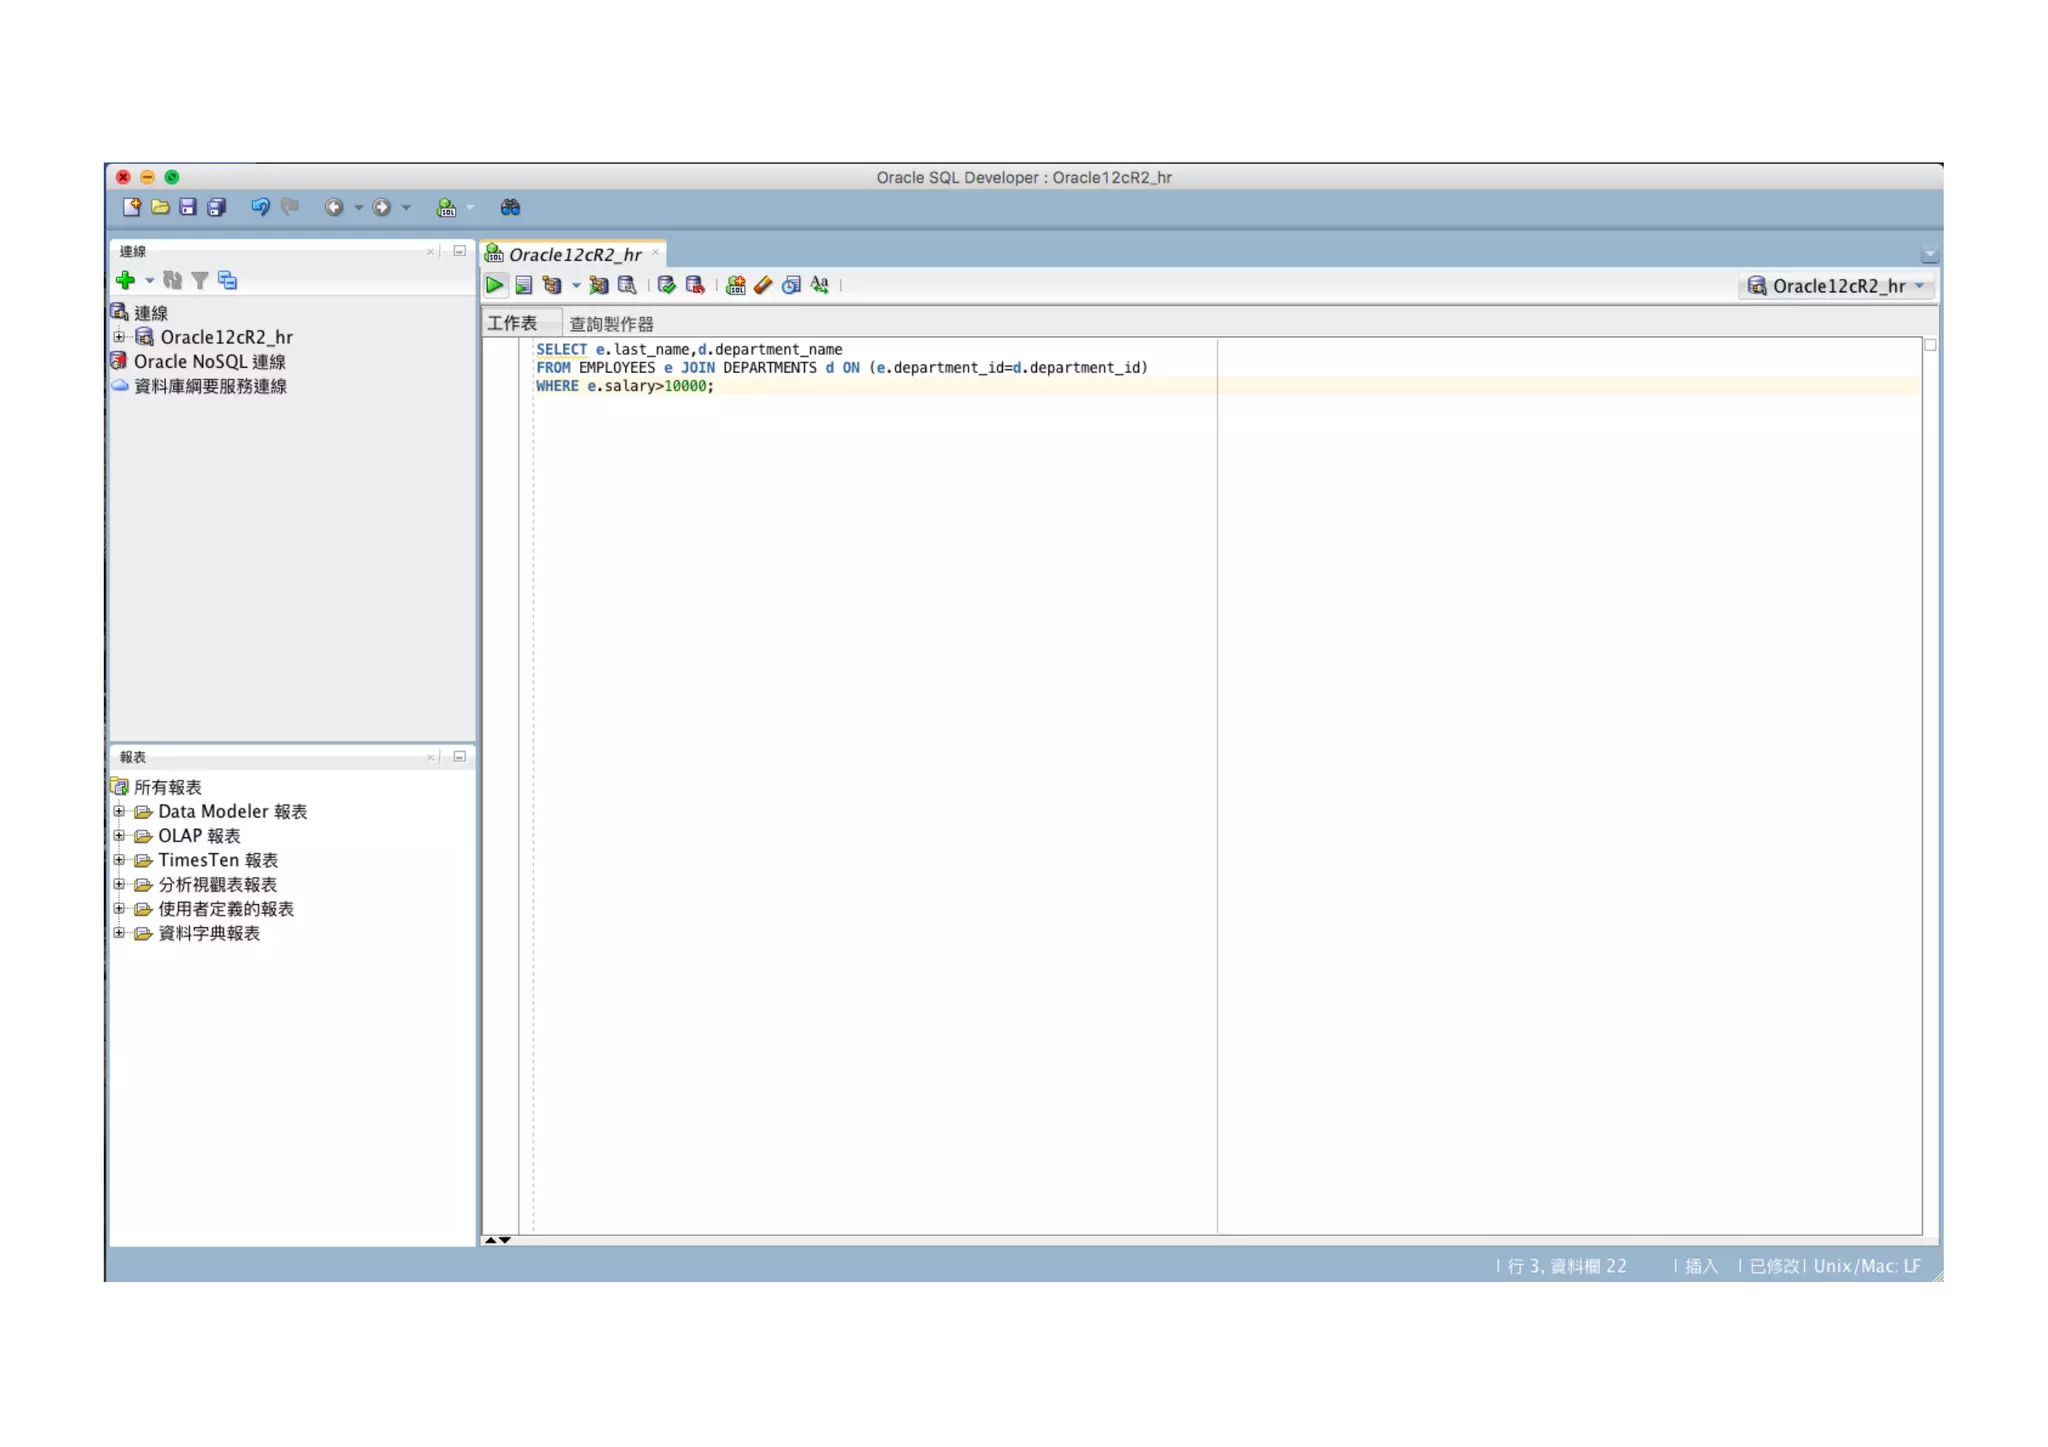Select 資料庫綱要服務連線 in the tree

tap(210, 386)
